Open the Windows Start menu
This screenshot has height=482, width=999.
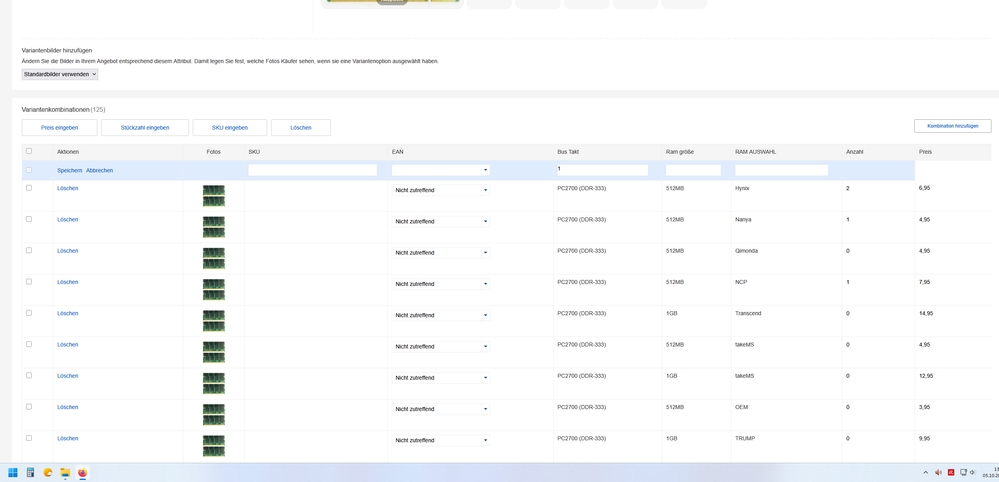[13, 472]
